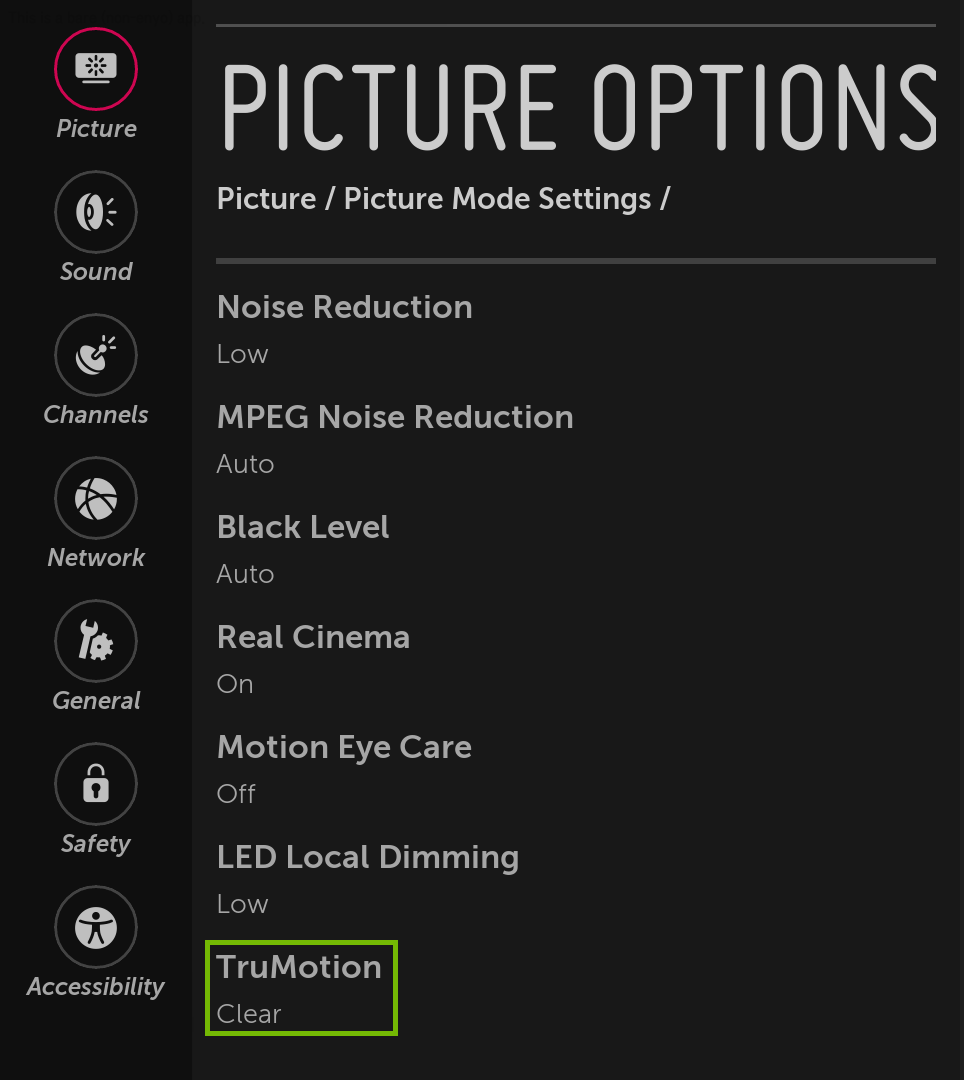Click the Channels satellite icon
Viewport: 964px width, 1080px height.
95,354
